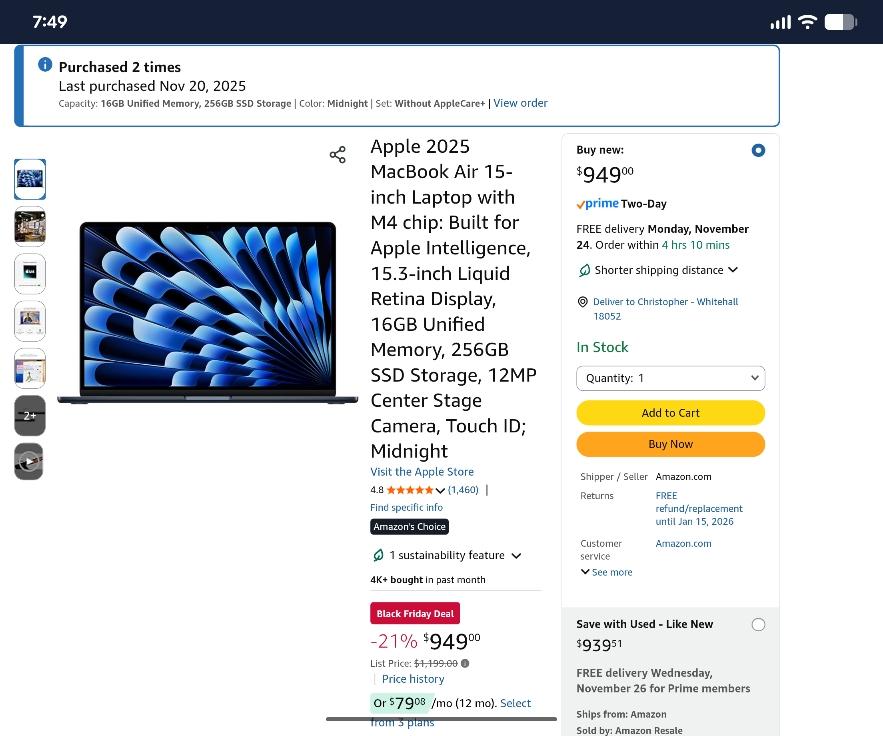Select the Save with Used radio button

tap(758, 624)
